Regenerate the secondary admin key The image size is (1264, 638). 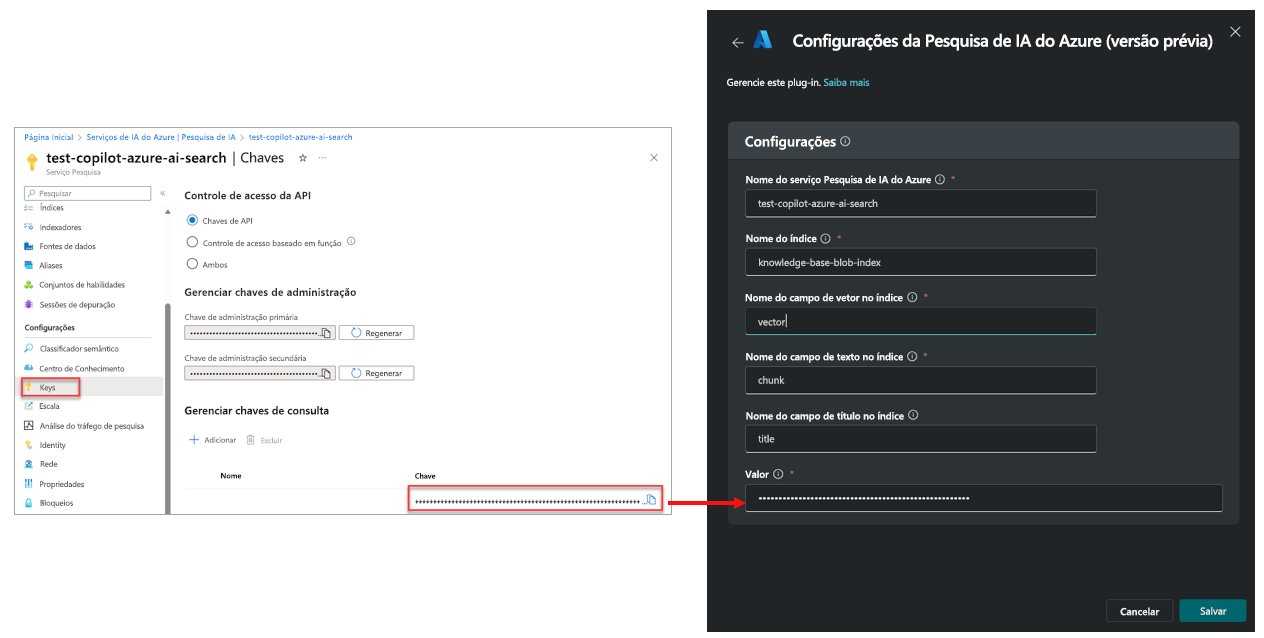coord(376,373)
